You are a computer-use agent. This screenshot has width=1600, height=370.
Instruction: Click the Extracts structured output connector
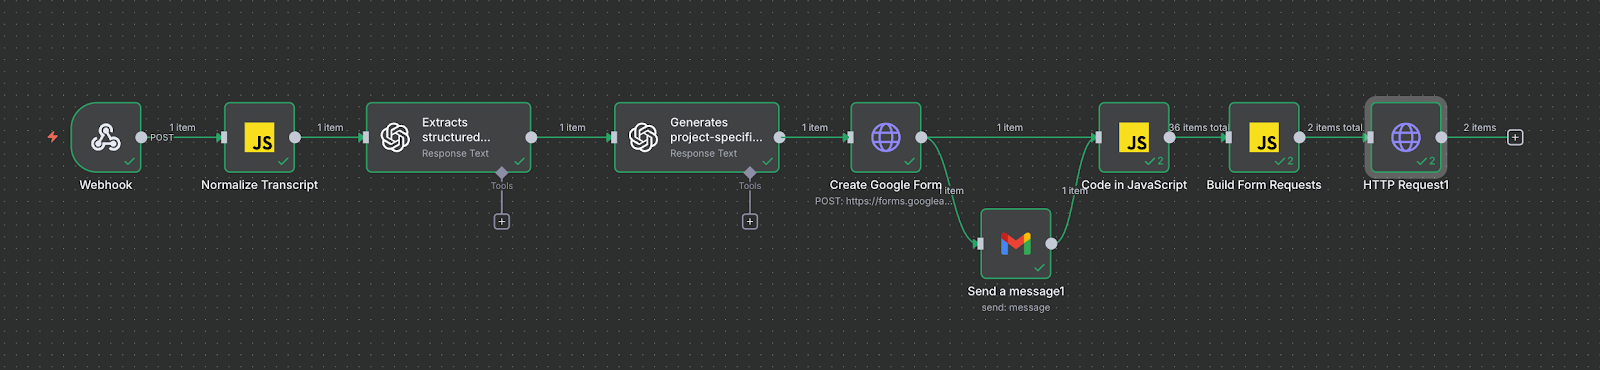click(531, 137)
